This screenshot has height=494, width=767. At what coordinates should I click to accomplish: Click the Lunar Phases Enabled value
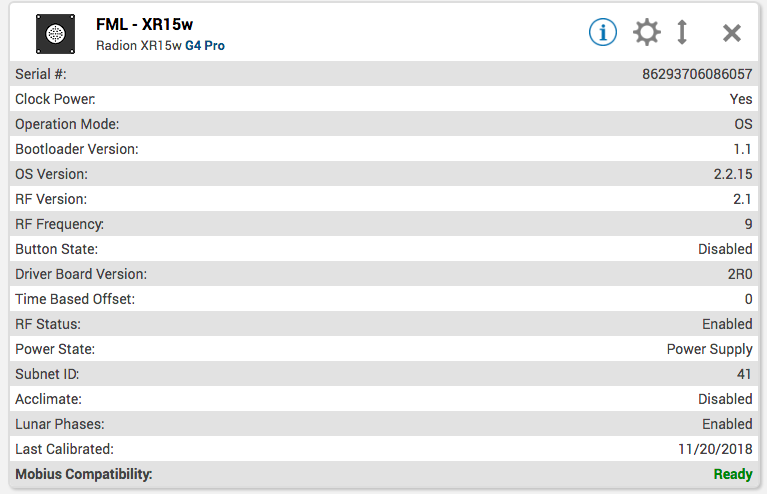tap(727, 424)
